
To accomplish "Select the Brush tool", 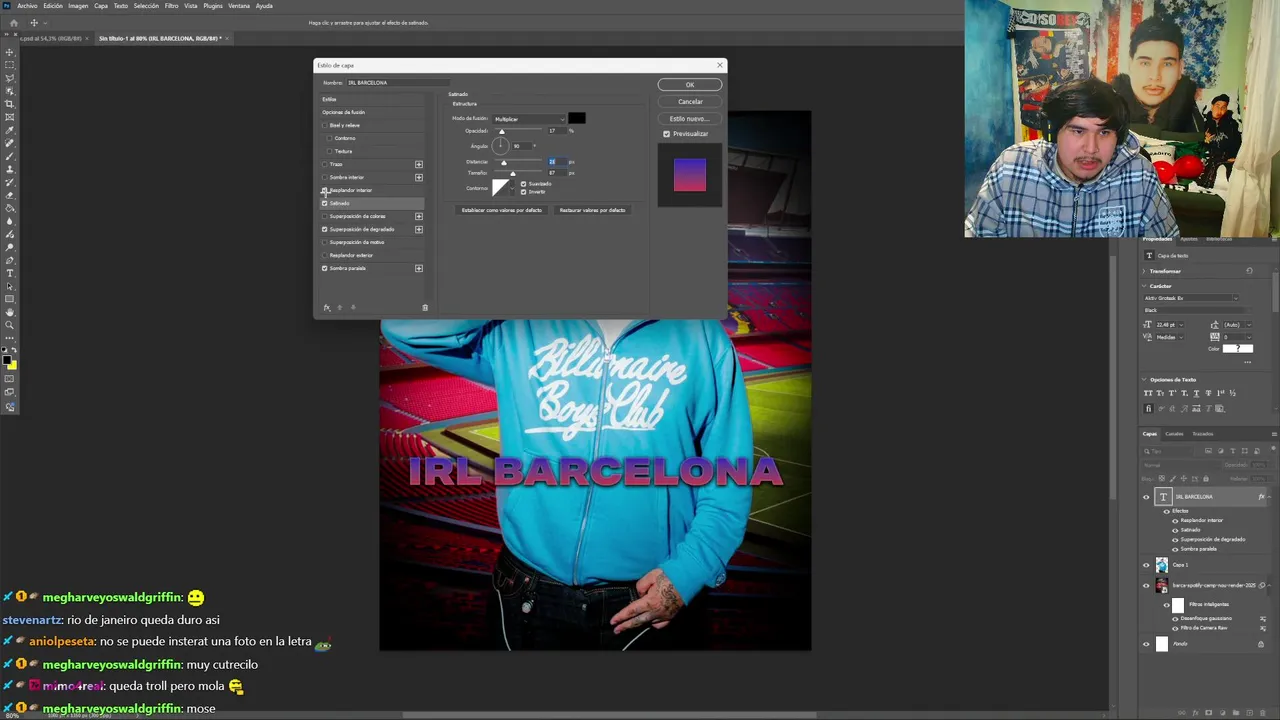I will tap(10, 156).
